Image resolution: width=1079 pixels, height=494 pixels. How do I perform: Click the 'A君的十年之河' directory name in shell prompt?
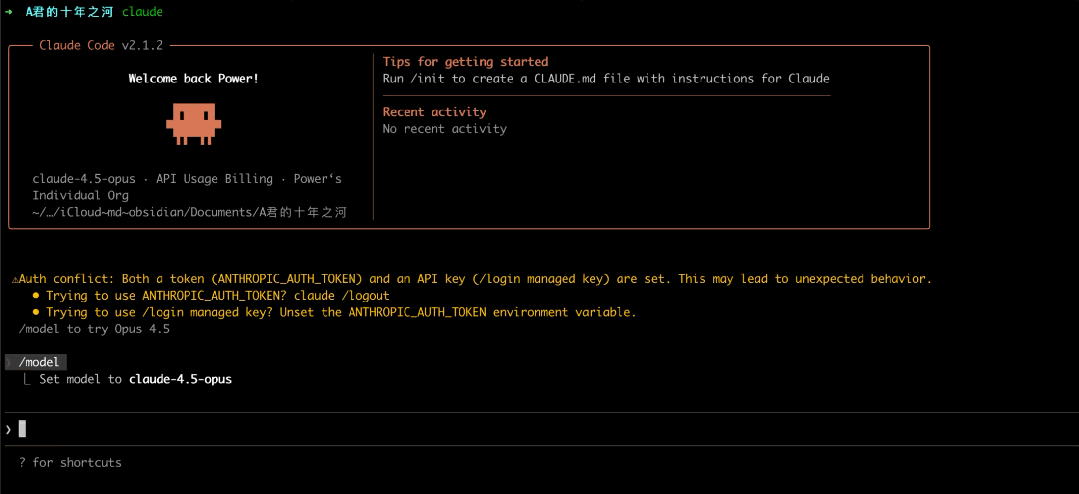[69, 12]
